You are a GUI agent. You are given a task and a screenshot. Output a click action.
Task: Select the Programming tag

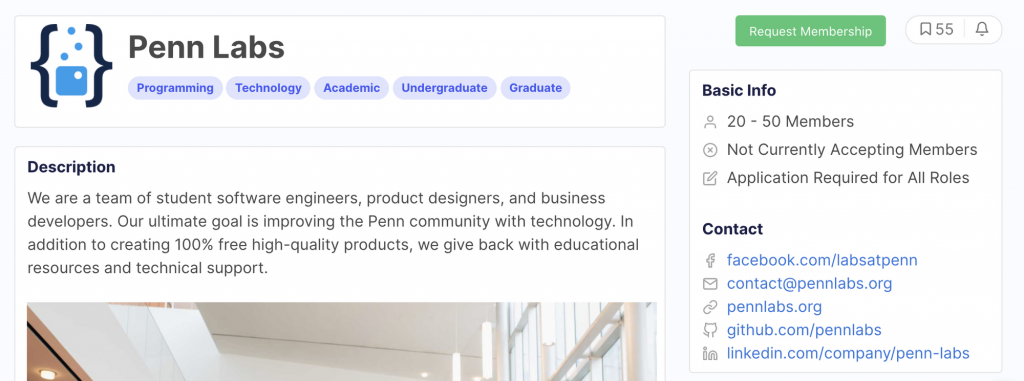click(x=175, y=88)
